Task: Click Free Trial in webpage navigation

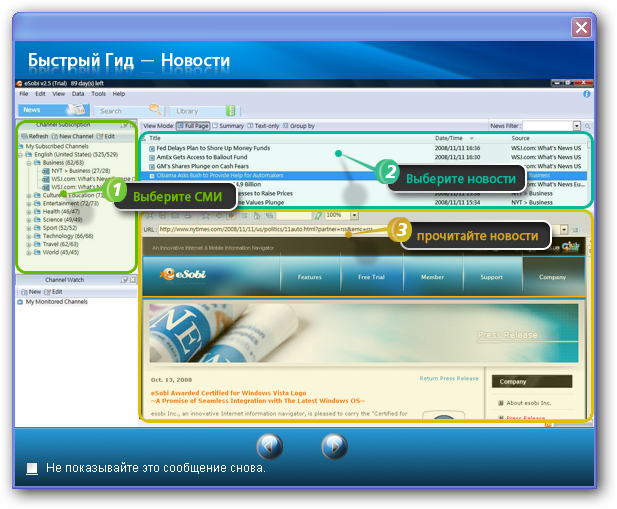Action: click(x=371, y=277)
